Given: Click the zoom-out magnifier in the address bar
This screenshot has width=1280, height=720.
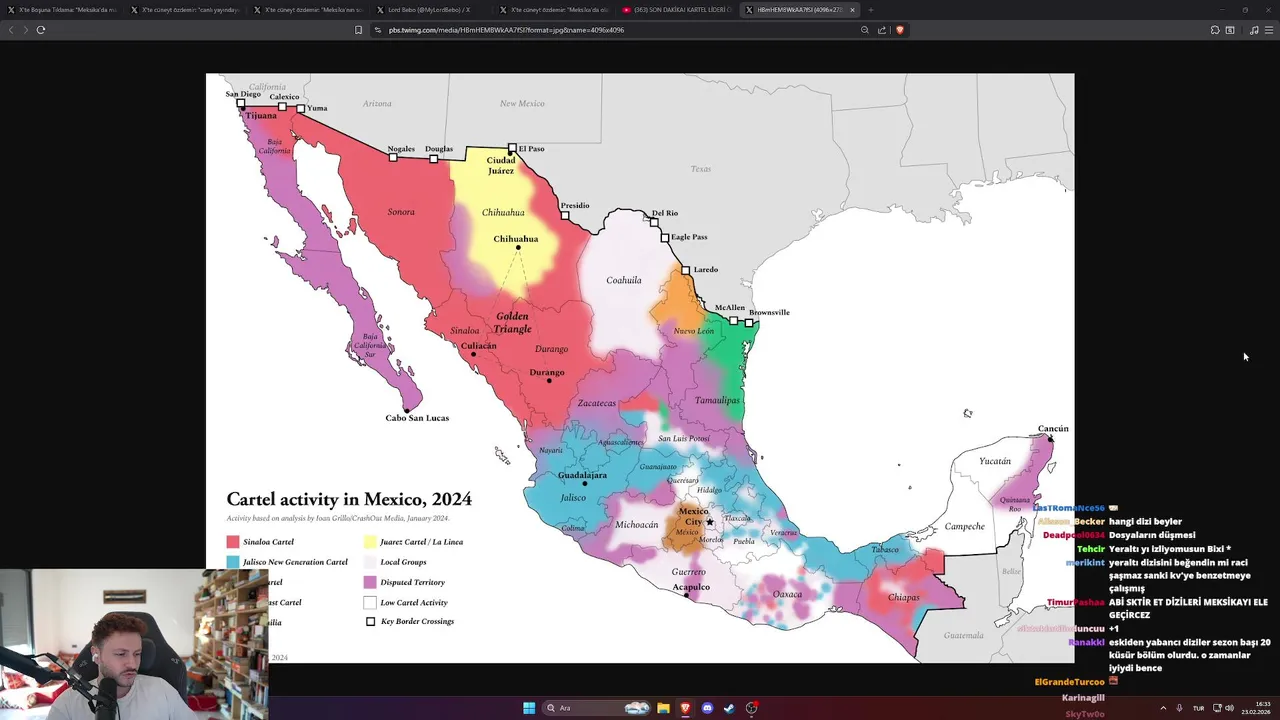Looking at the screenshot, I should coord(865,30).
